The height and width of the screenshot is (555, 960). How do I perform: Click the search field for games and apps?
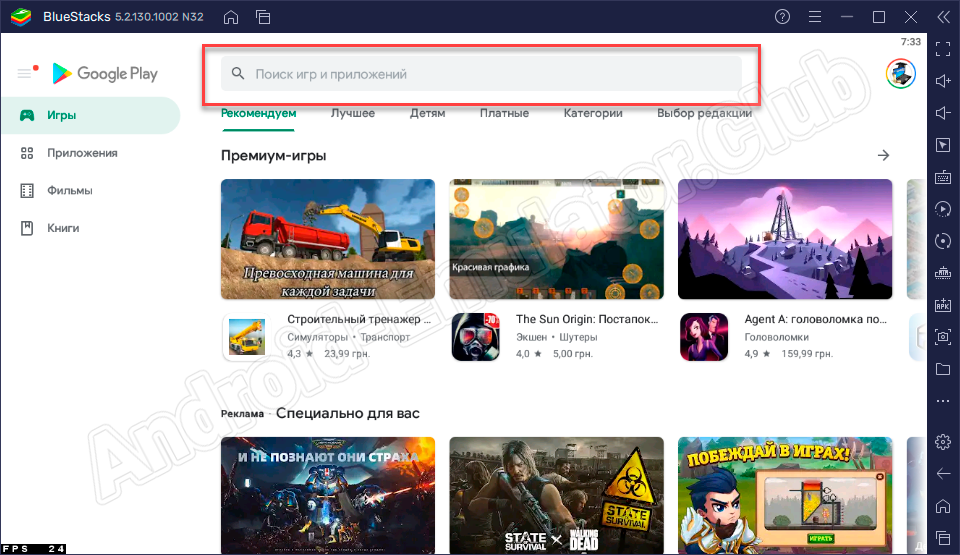click(480, 74)
